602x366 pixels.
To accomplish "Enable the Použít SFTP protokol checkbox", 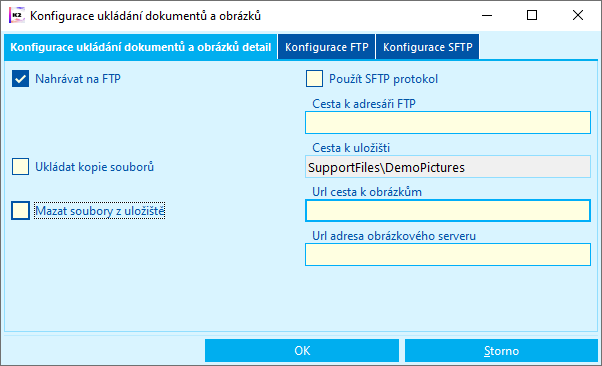I will click(x=314, y=79).
